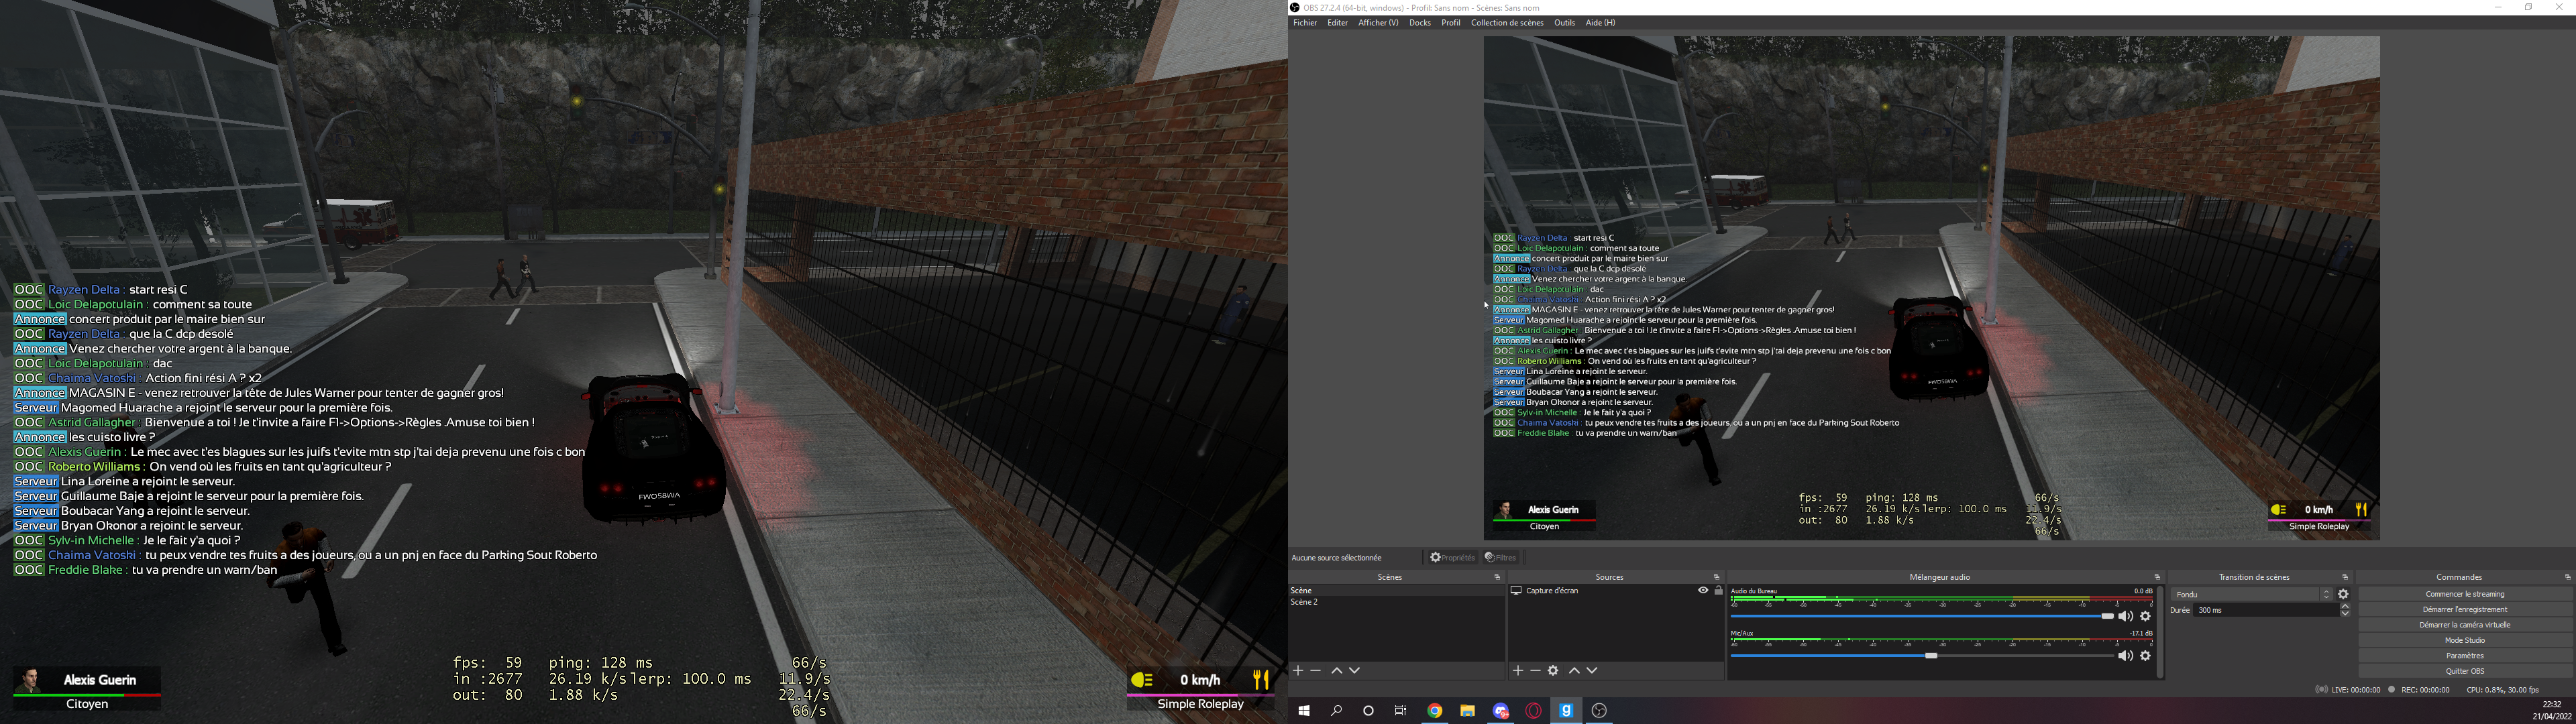Hide Capture d'écran source with eye icon

1703,591
